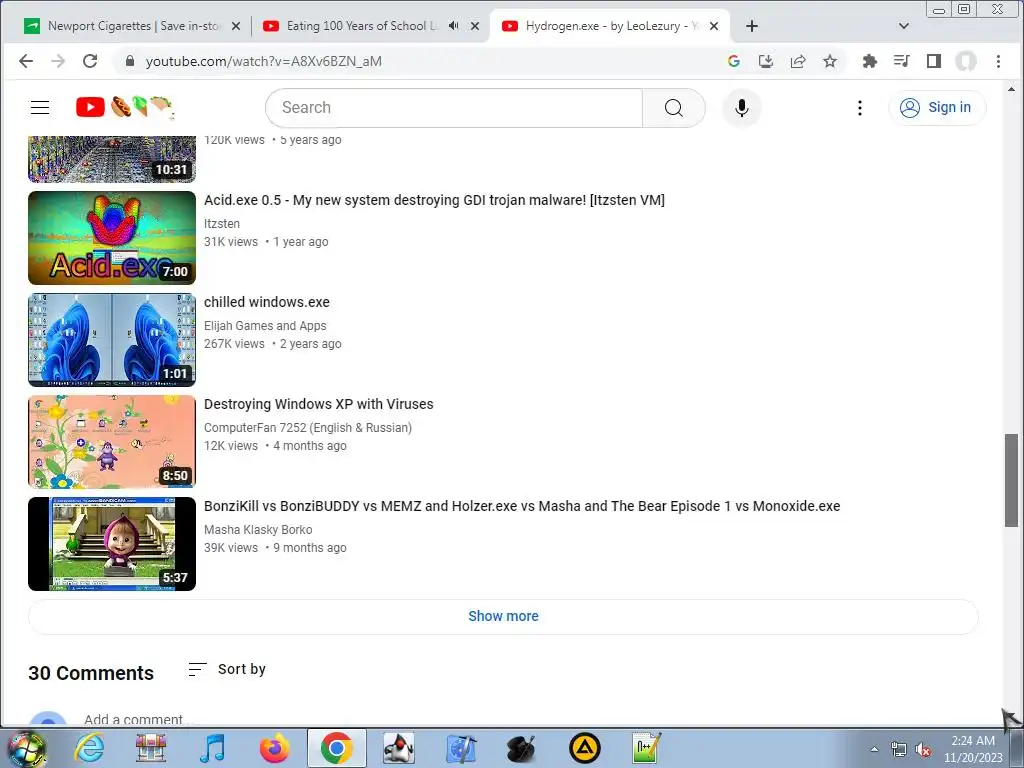Open Elijah Games and Apps channel
The image size is (1024, 768).
(265, 325)
